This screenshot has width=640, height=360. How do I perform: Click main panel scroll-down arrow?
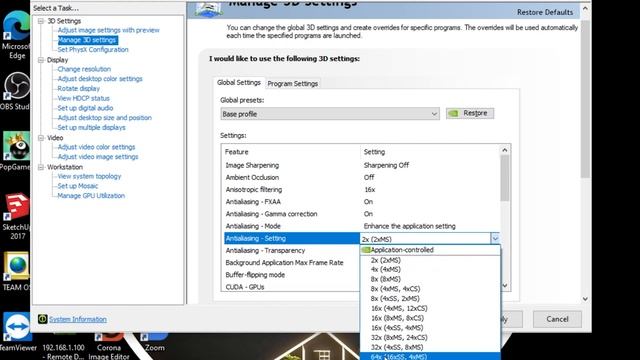pos(585,299)
